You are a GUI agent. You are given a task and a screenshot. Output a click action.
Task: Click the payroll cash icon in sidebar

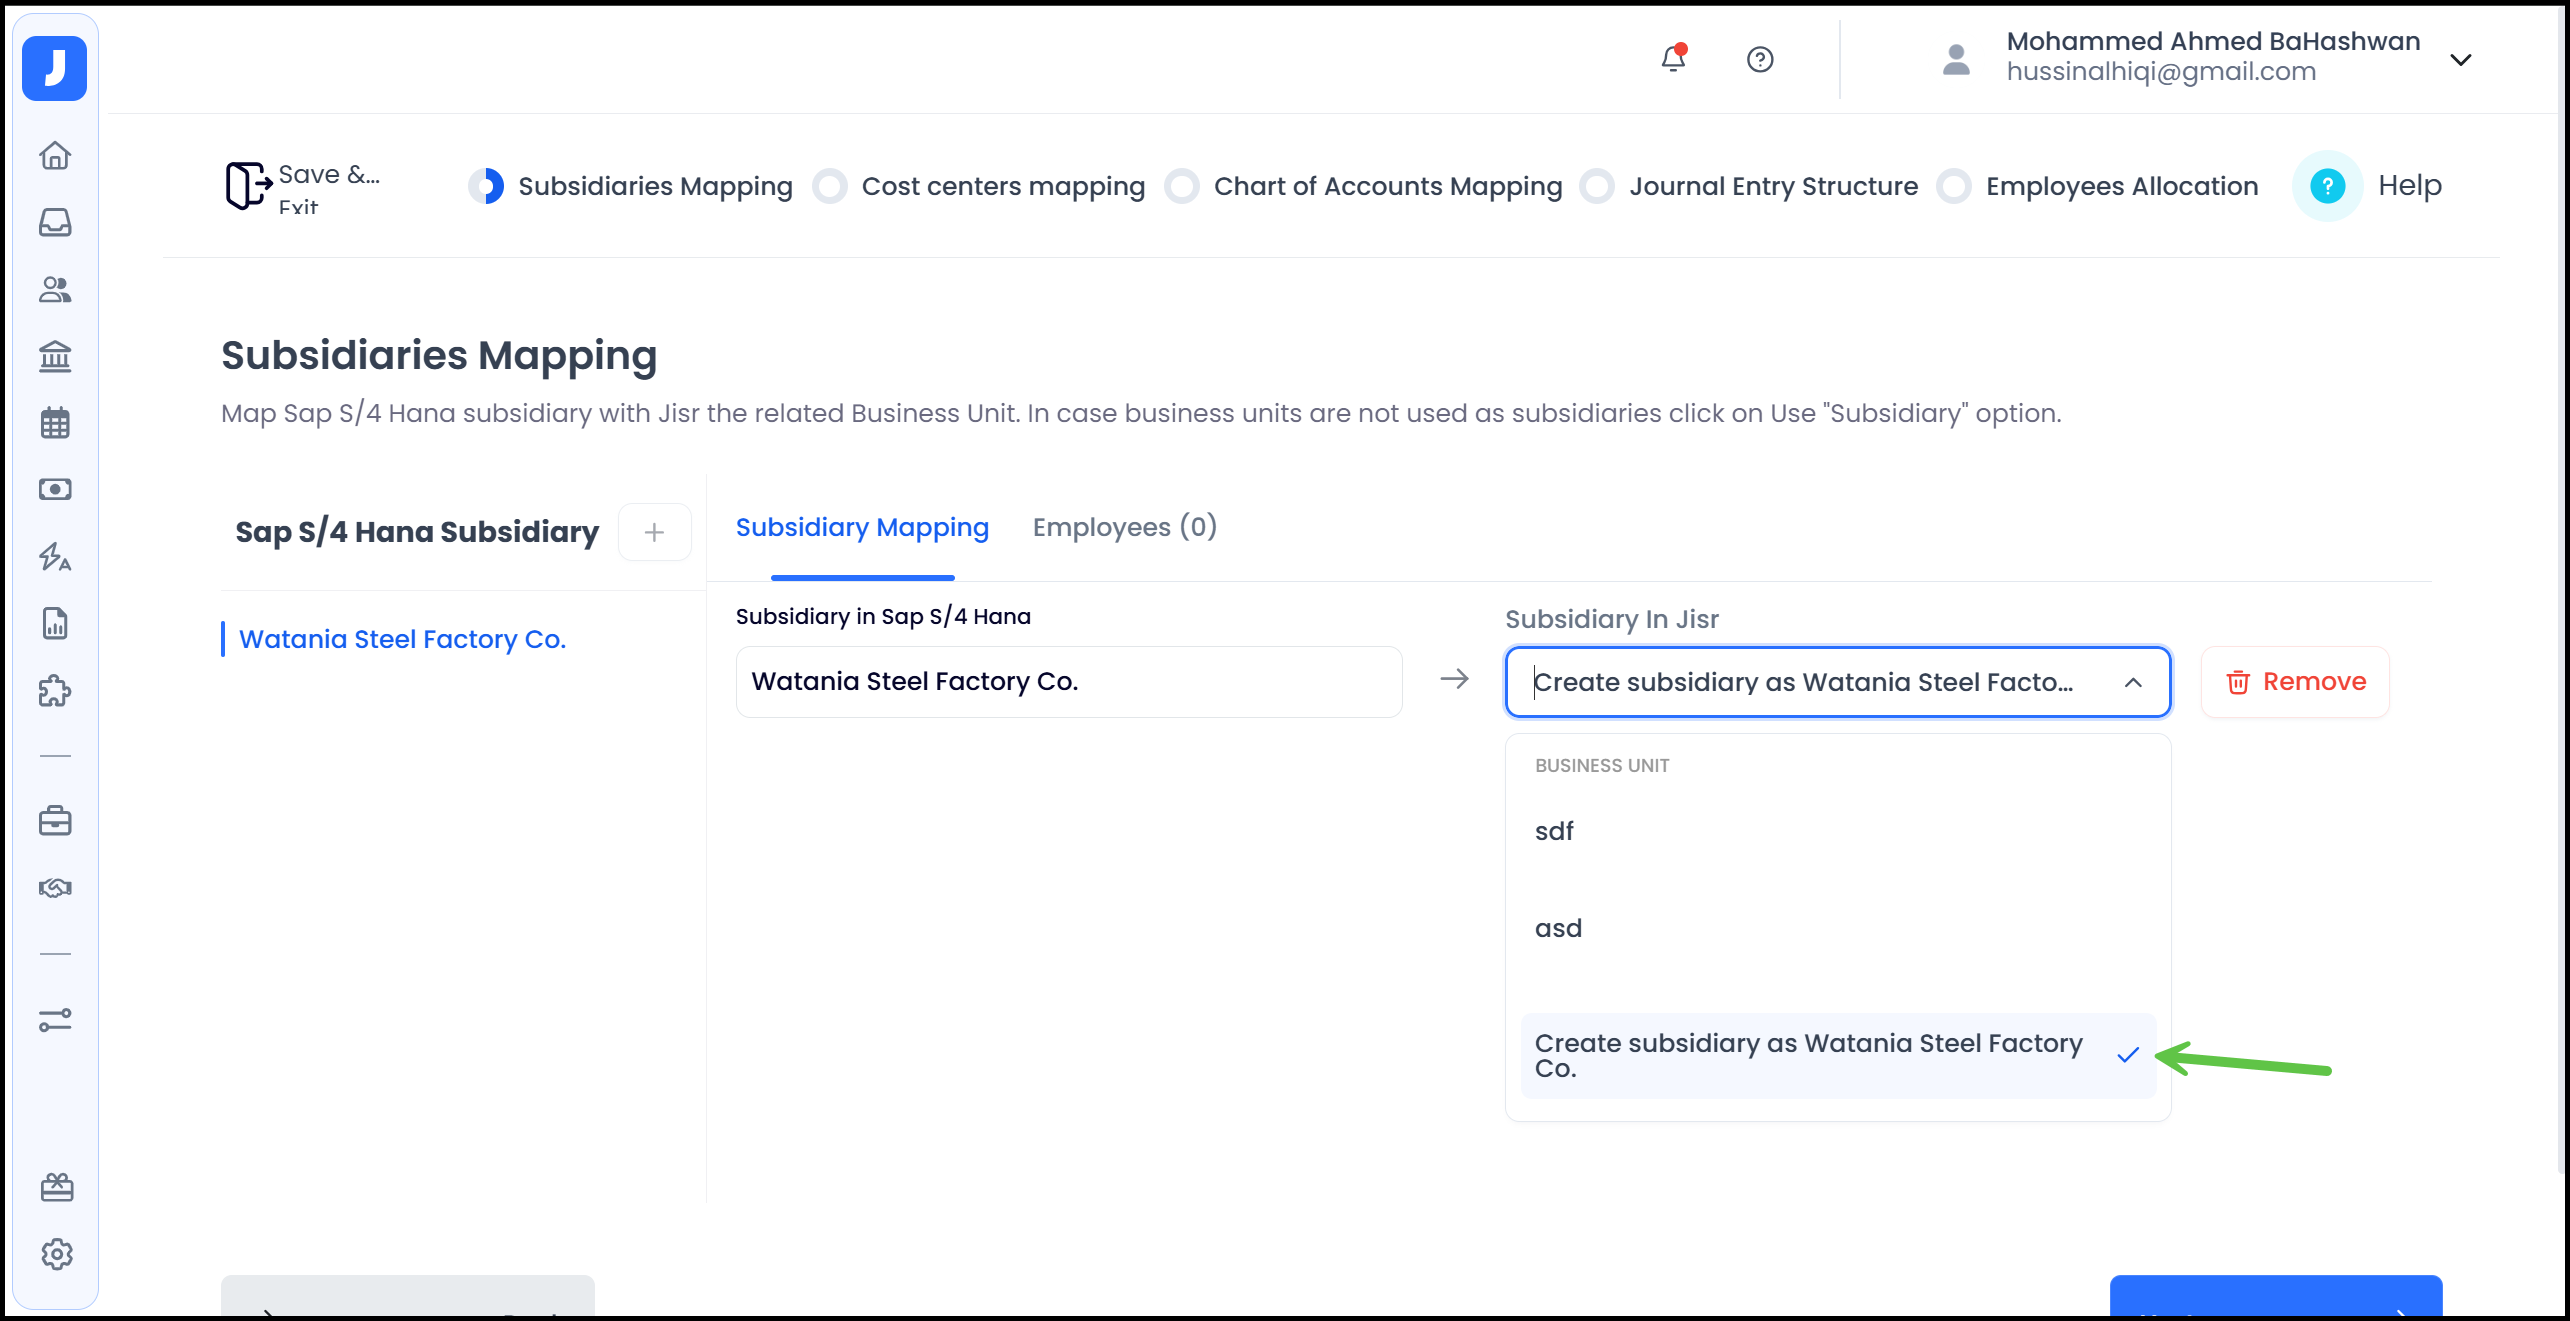point(55,489)
